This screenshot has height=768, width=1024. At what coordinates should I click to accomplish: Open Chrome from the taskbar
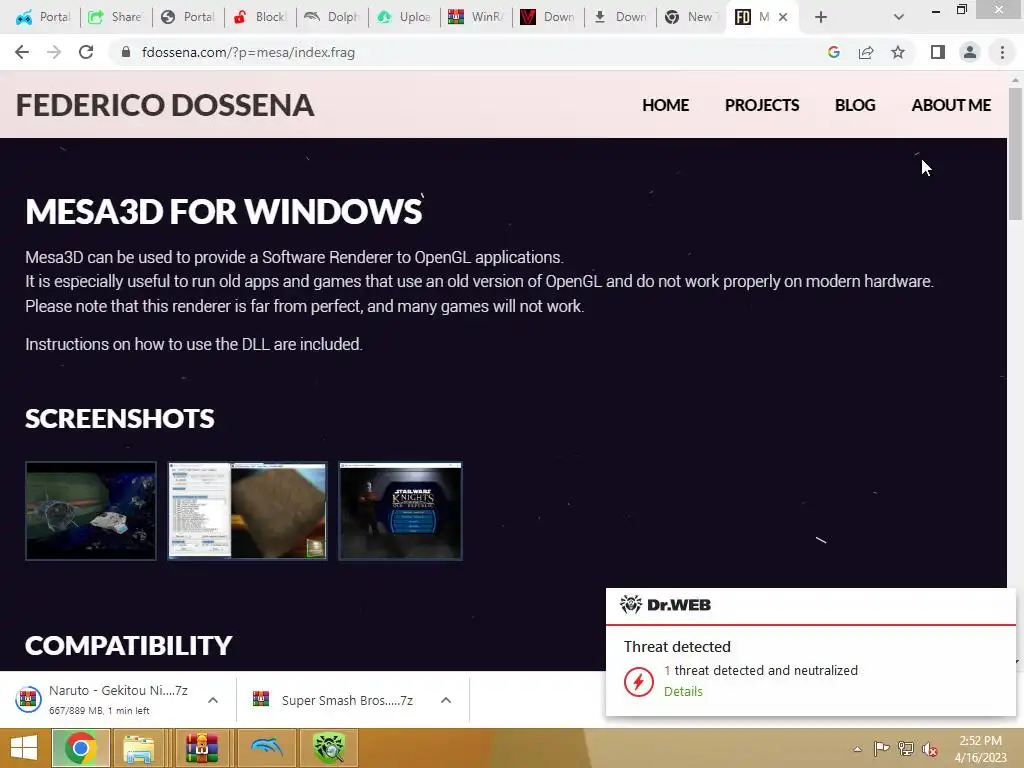point(80,748)
